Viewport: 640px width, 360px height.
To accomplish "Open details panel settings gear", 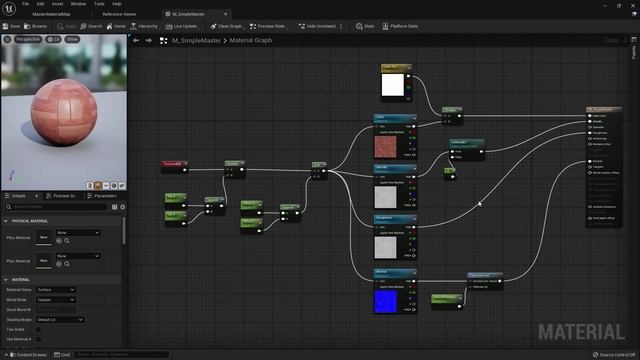I will pos(122,207).
